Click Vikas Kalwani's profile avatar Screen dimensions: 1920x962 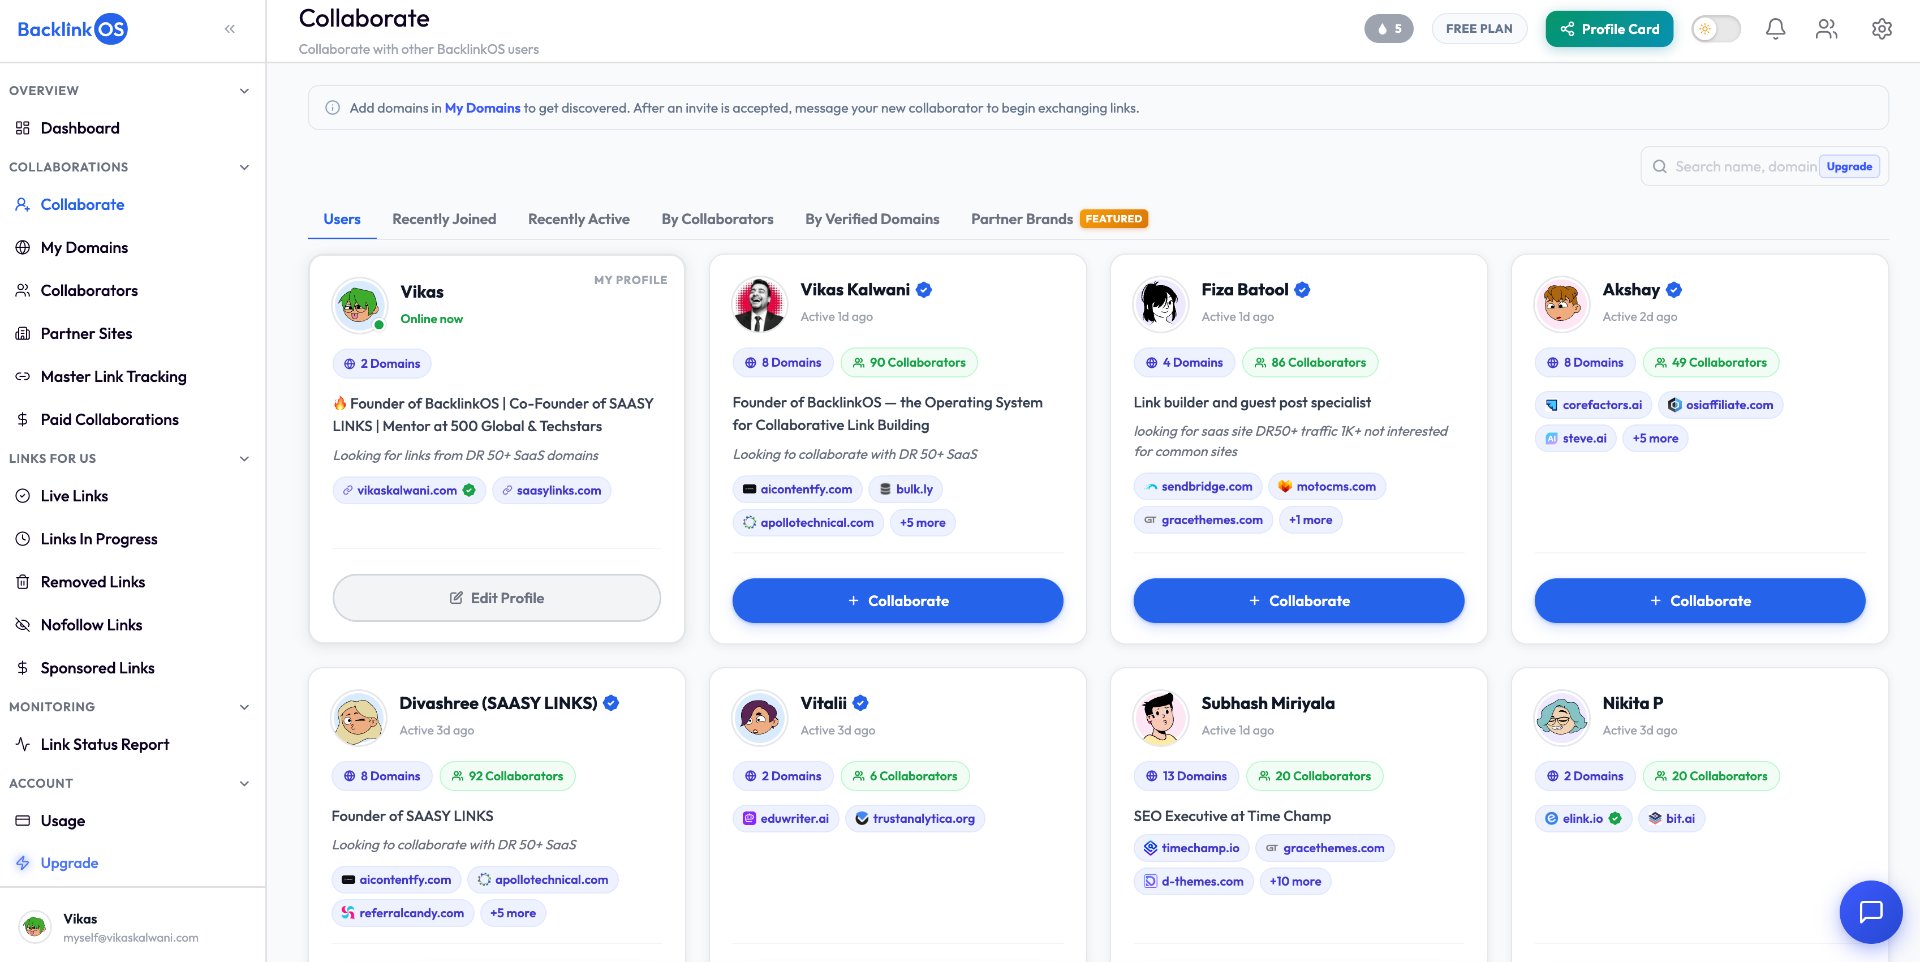tap(759, 304)
